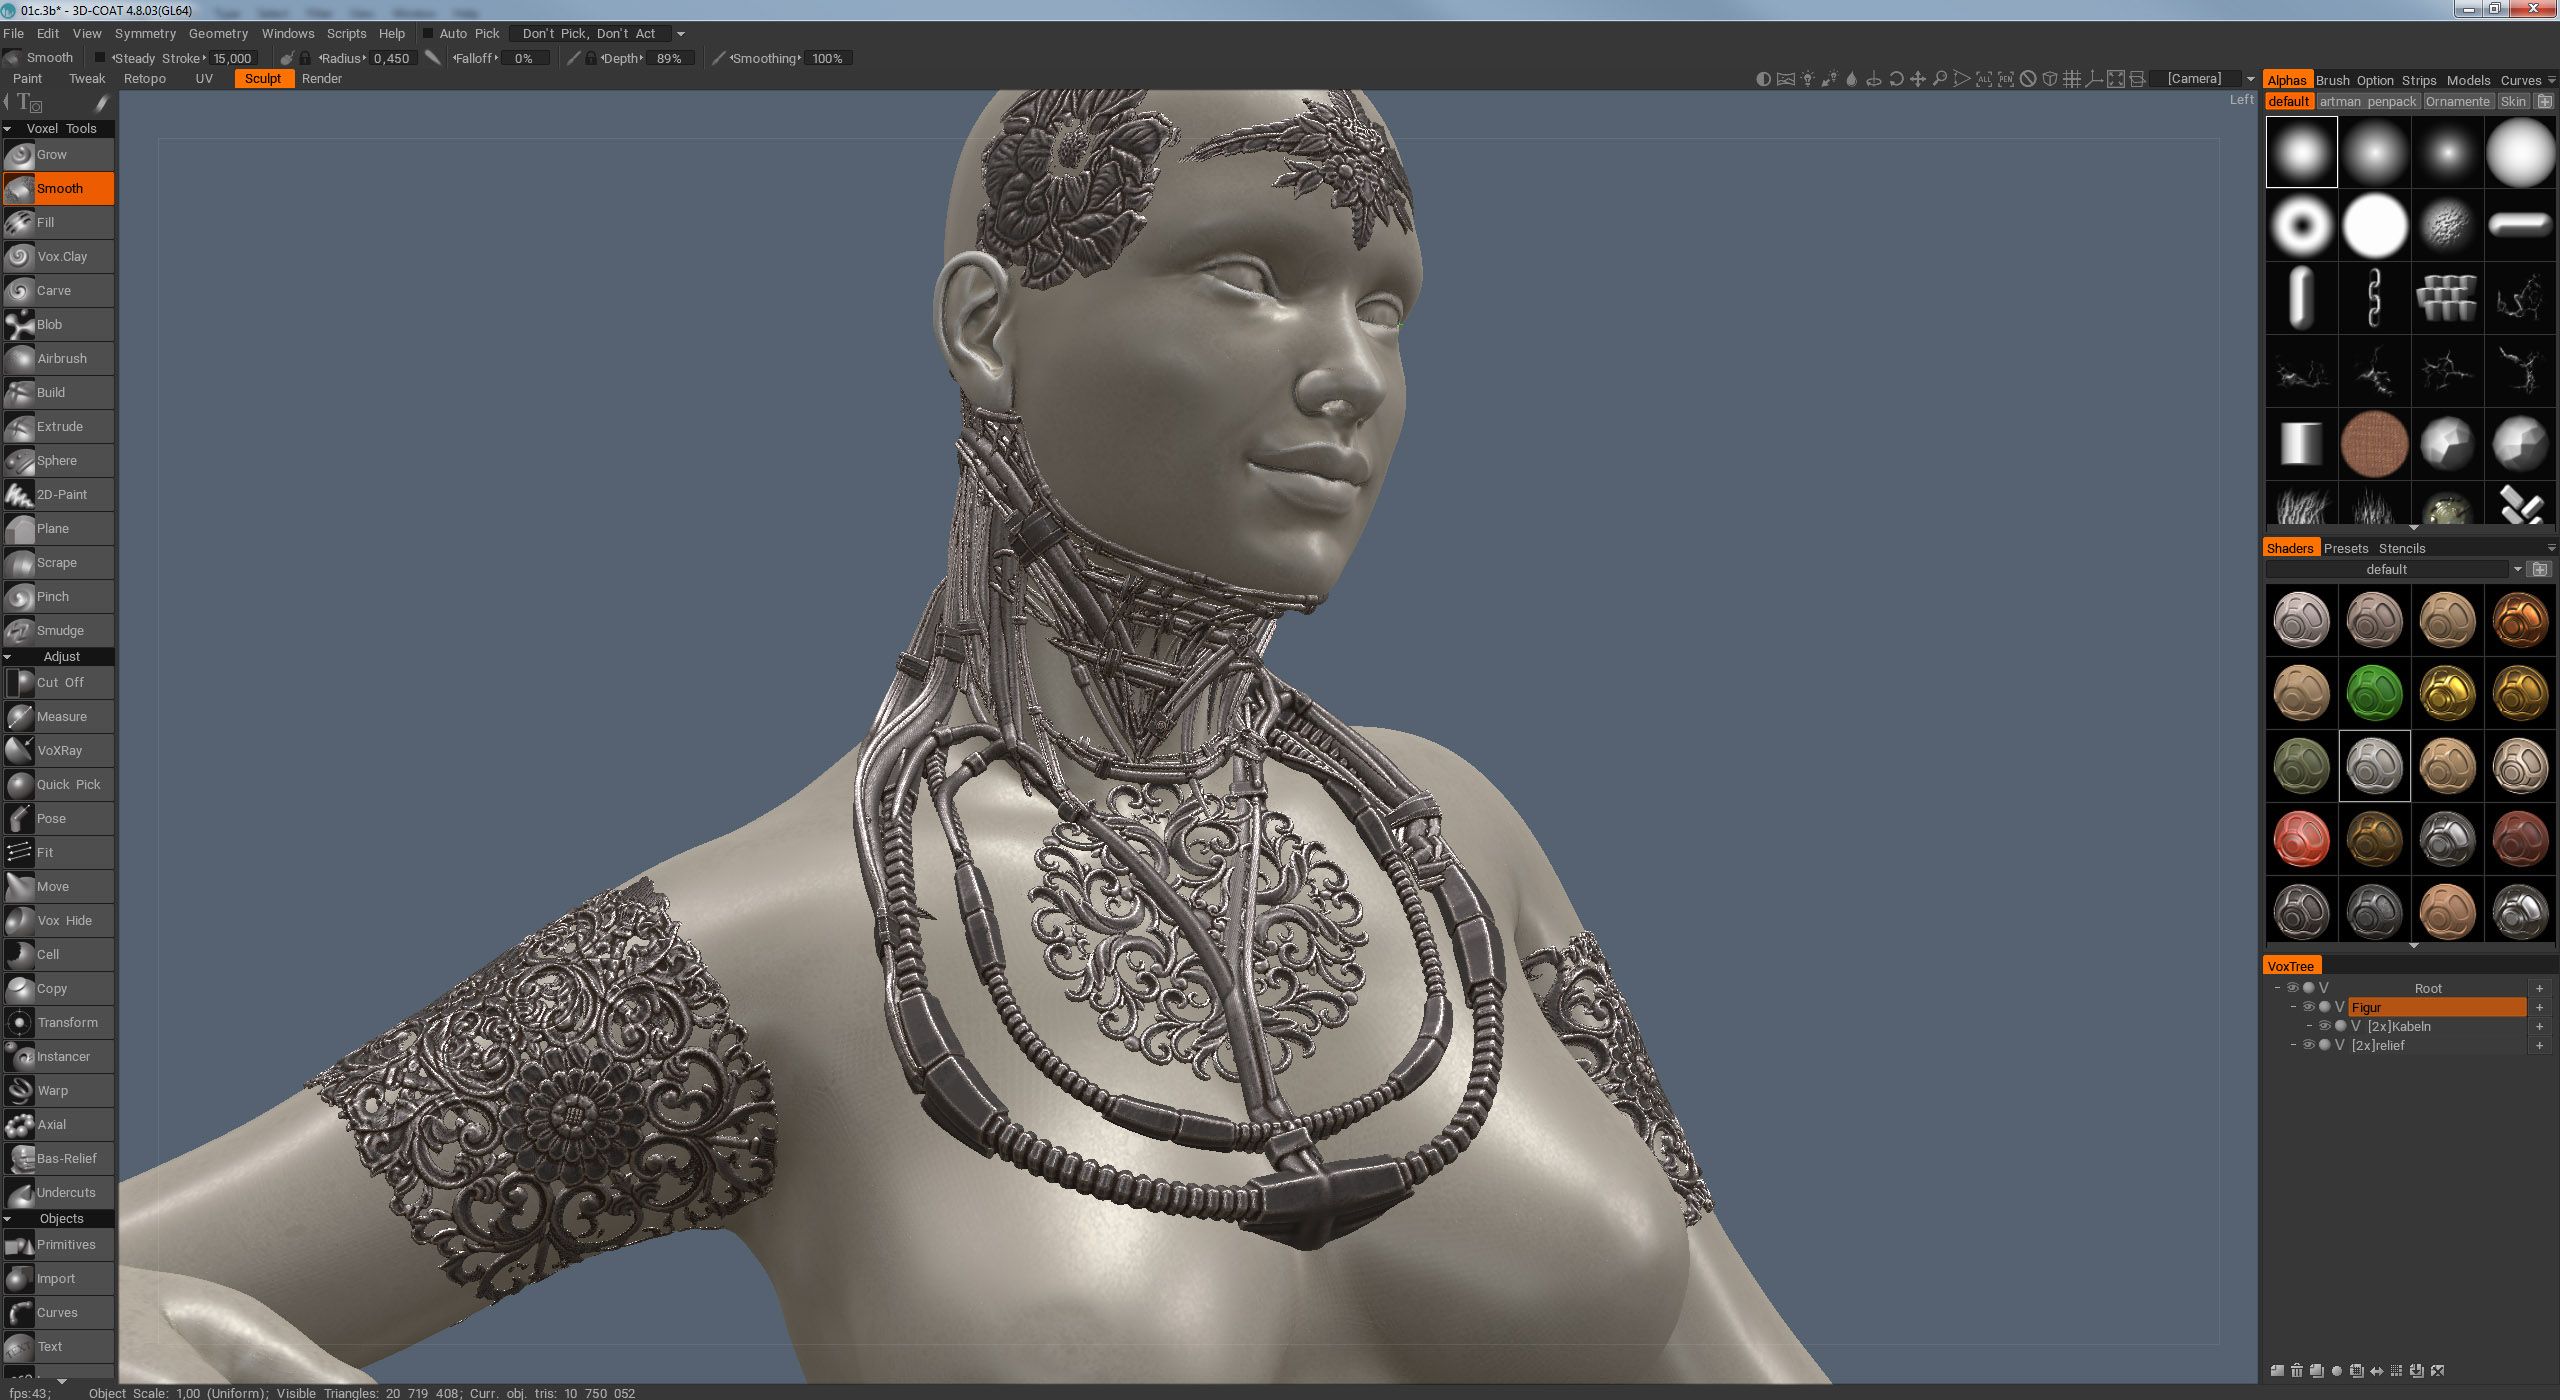Select the 2D-Paint tool
The image size is (2560, 1400).
tap(58, 495)
